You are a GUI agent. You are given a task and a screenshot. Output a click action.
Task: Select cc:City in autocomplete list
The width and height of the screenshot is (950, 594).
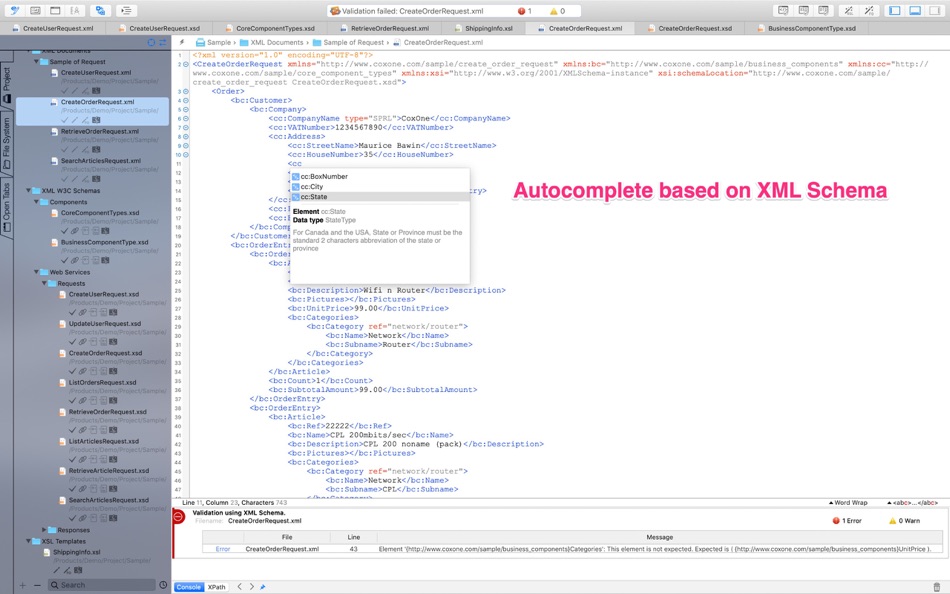[380, 187]
